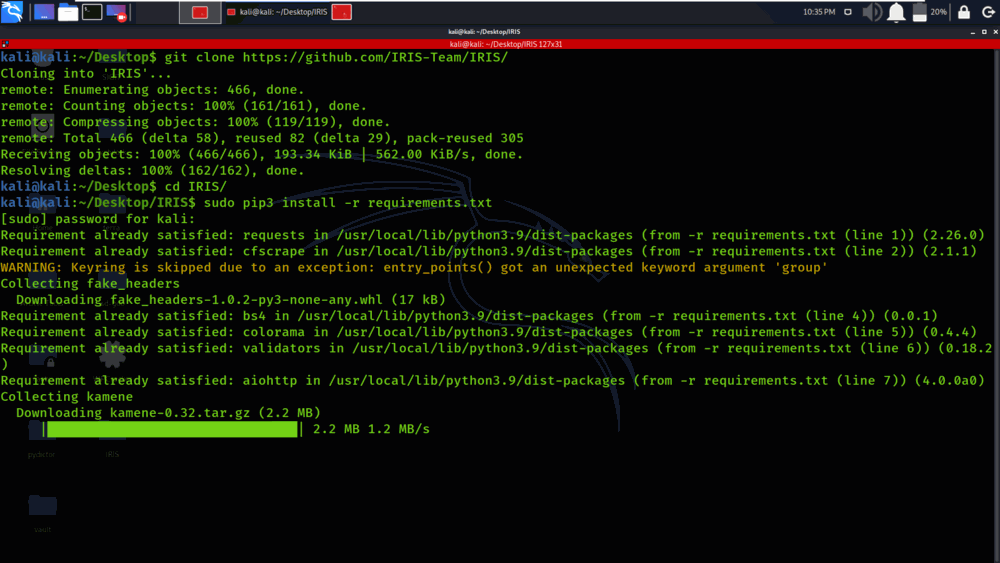Viewport: 1000px width, 563px height.
Task: Click 'Collecting fake_headers' line
Action: pos(90,284)
